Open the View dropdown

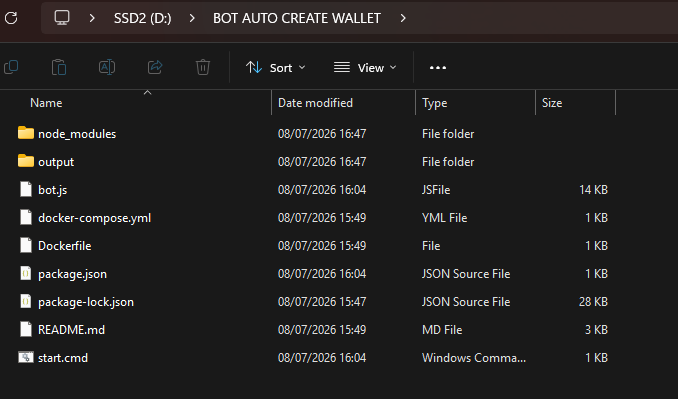(365, 67)
